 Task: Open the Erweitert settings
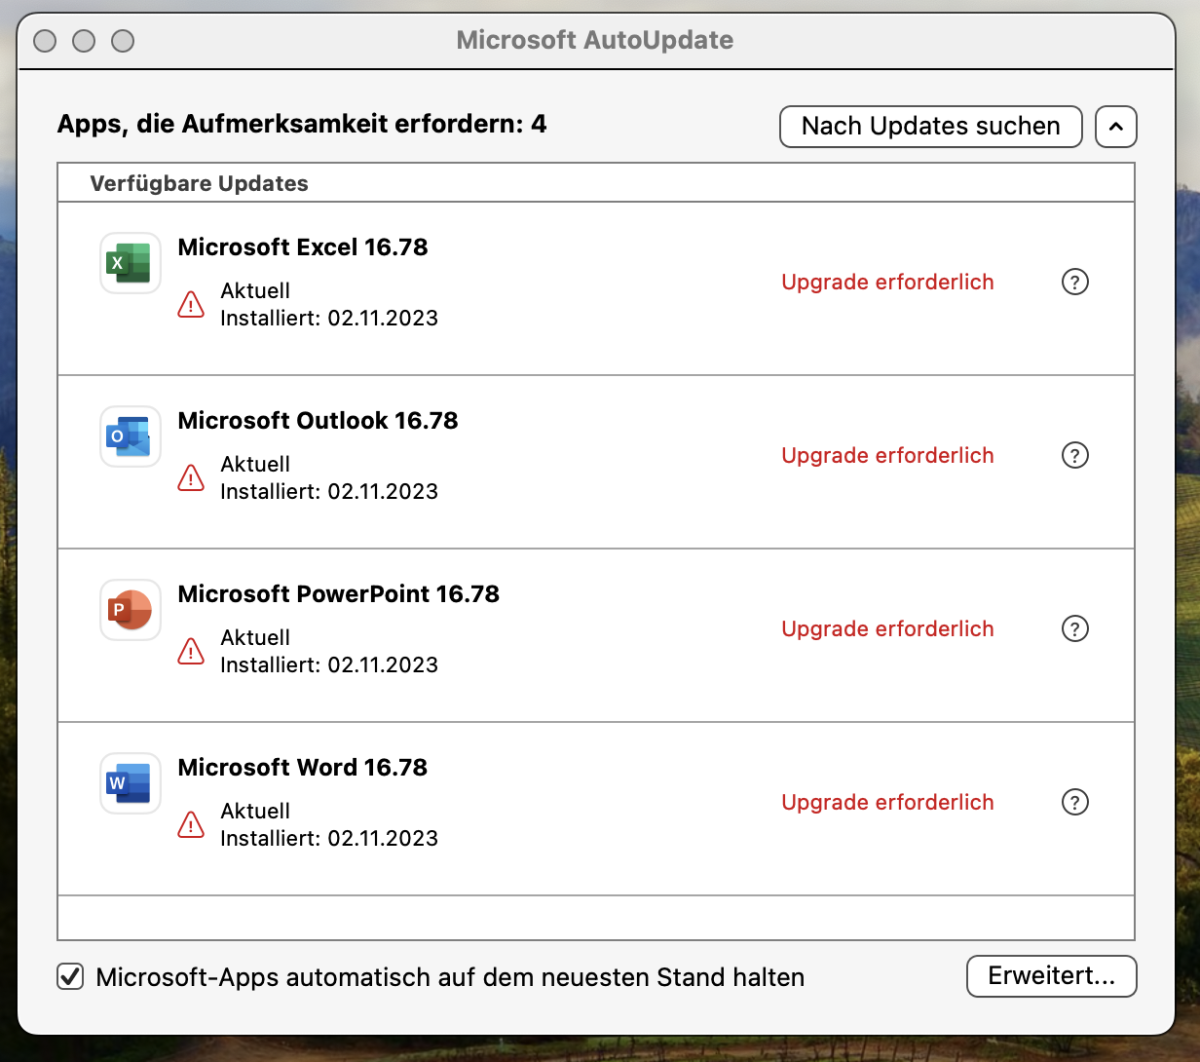pos(1051,976)
